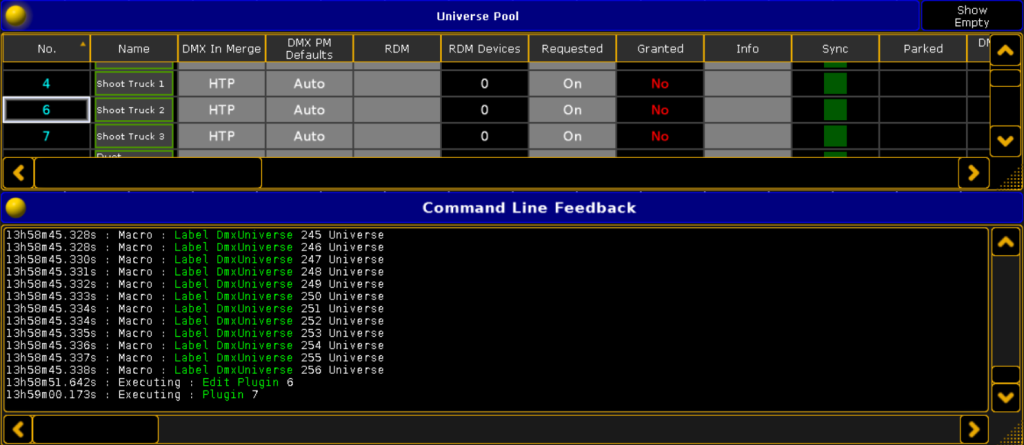Toggle Requested On for Shoot Truck 3
Screen dimensions: 1024x445
click(572, 136)
